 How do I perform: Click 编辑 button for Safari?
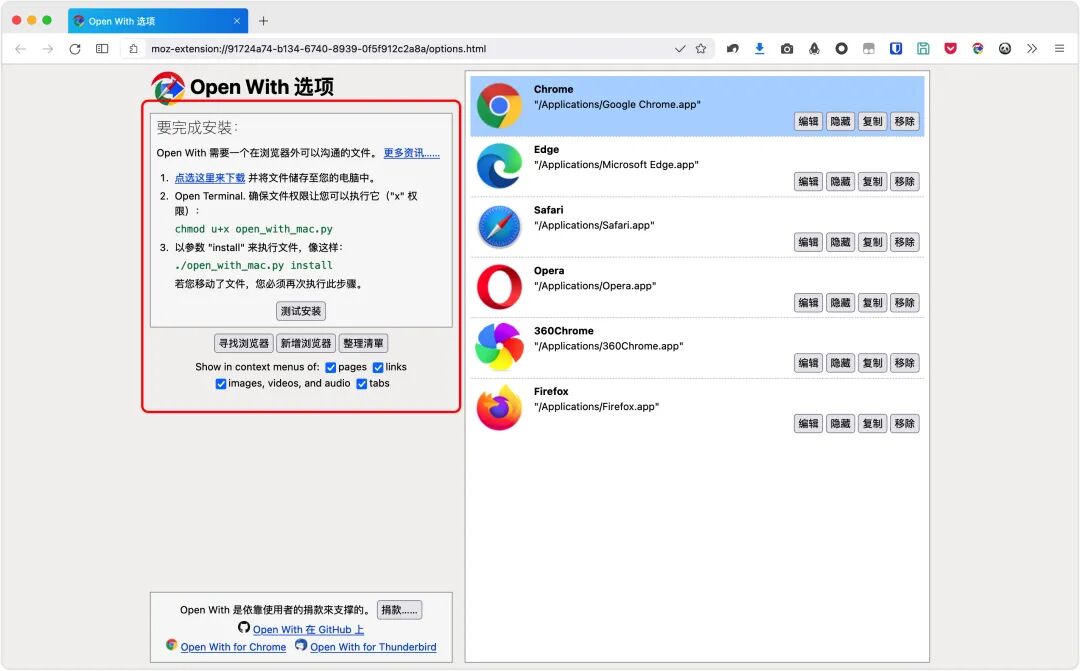(808, 242)
